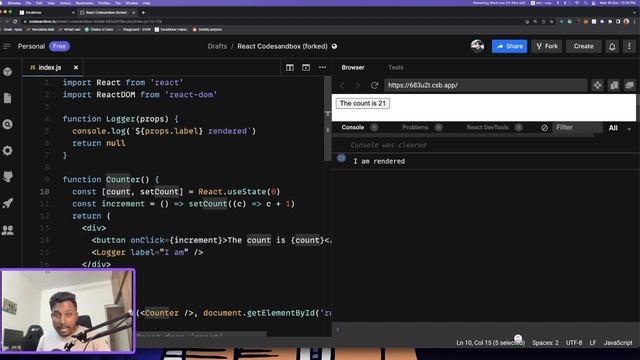
Task: Click the sandbox privacy globe icon
Action: click(334, 47)
